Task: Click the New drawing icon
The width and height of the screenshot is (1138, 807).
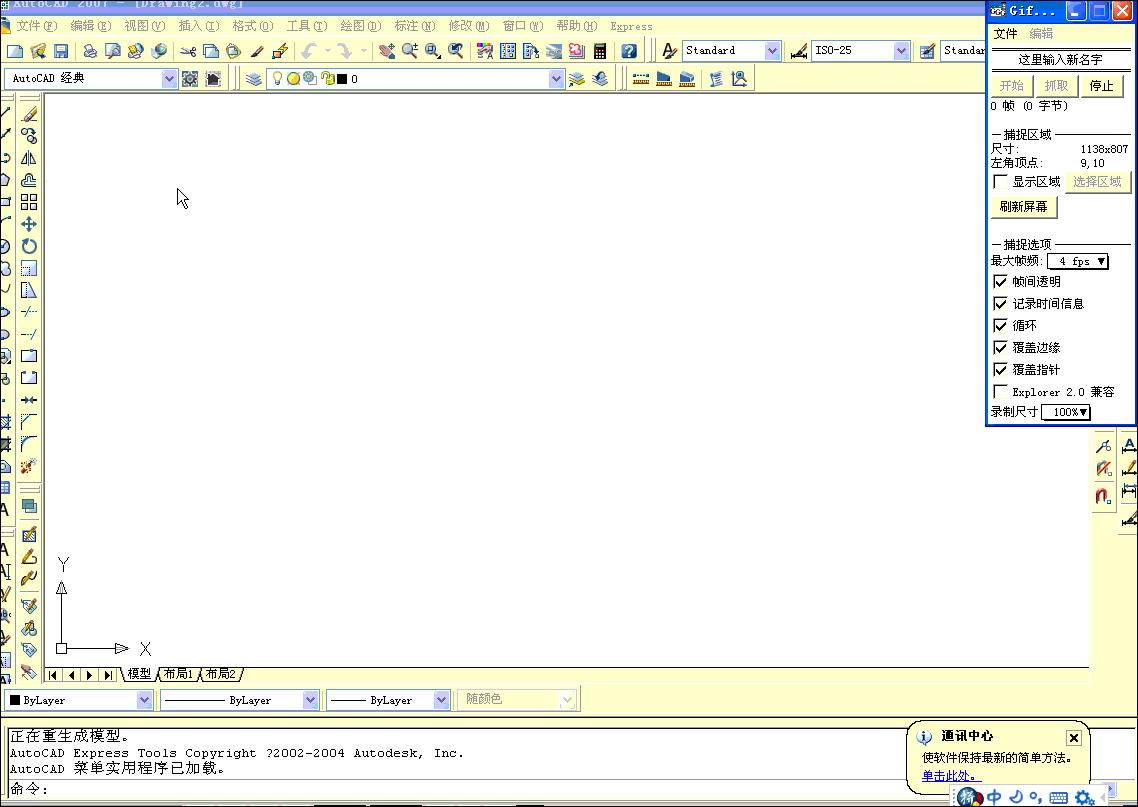Action: (x=15, y=51)
